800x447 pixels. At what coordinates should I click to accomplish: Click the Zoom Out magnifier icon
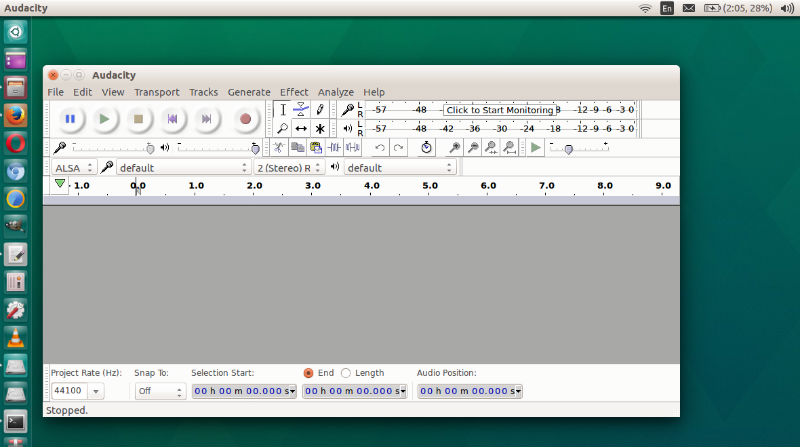(x=472, y=148)
